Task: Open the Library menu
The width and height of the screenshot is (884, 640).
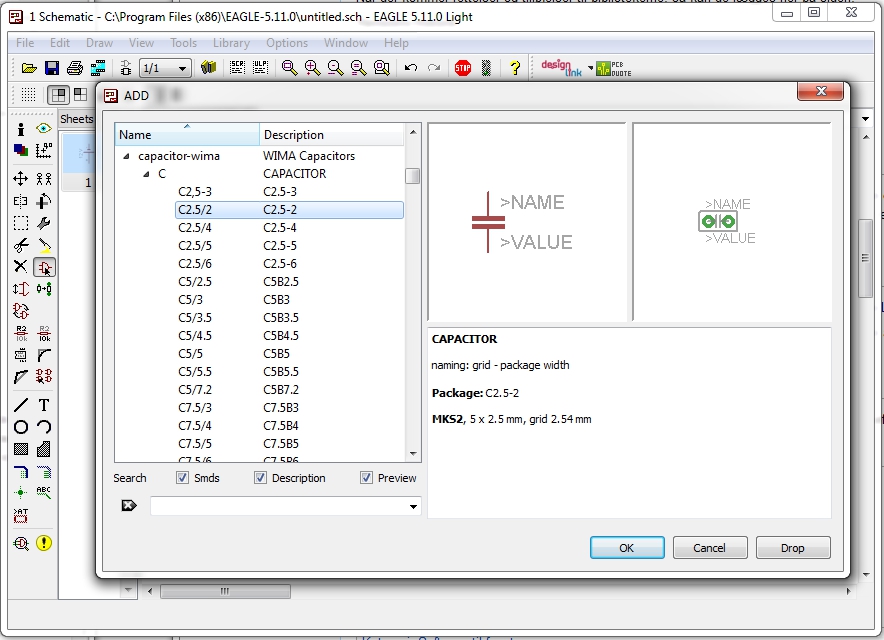Action: tap(231, 43)
